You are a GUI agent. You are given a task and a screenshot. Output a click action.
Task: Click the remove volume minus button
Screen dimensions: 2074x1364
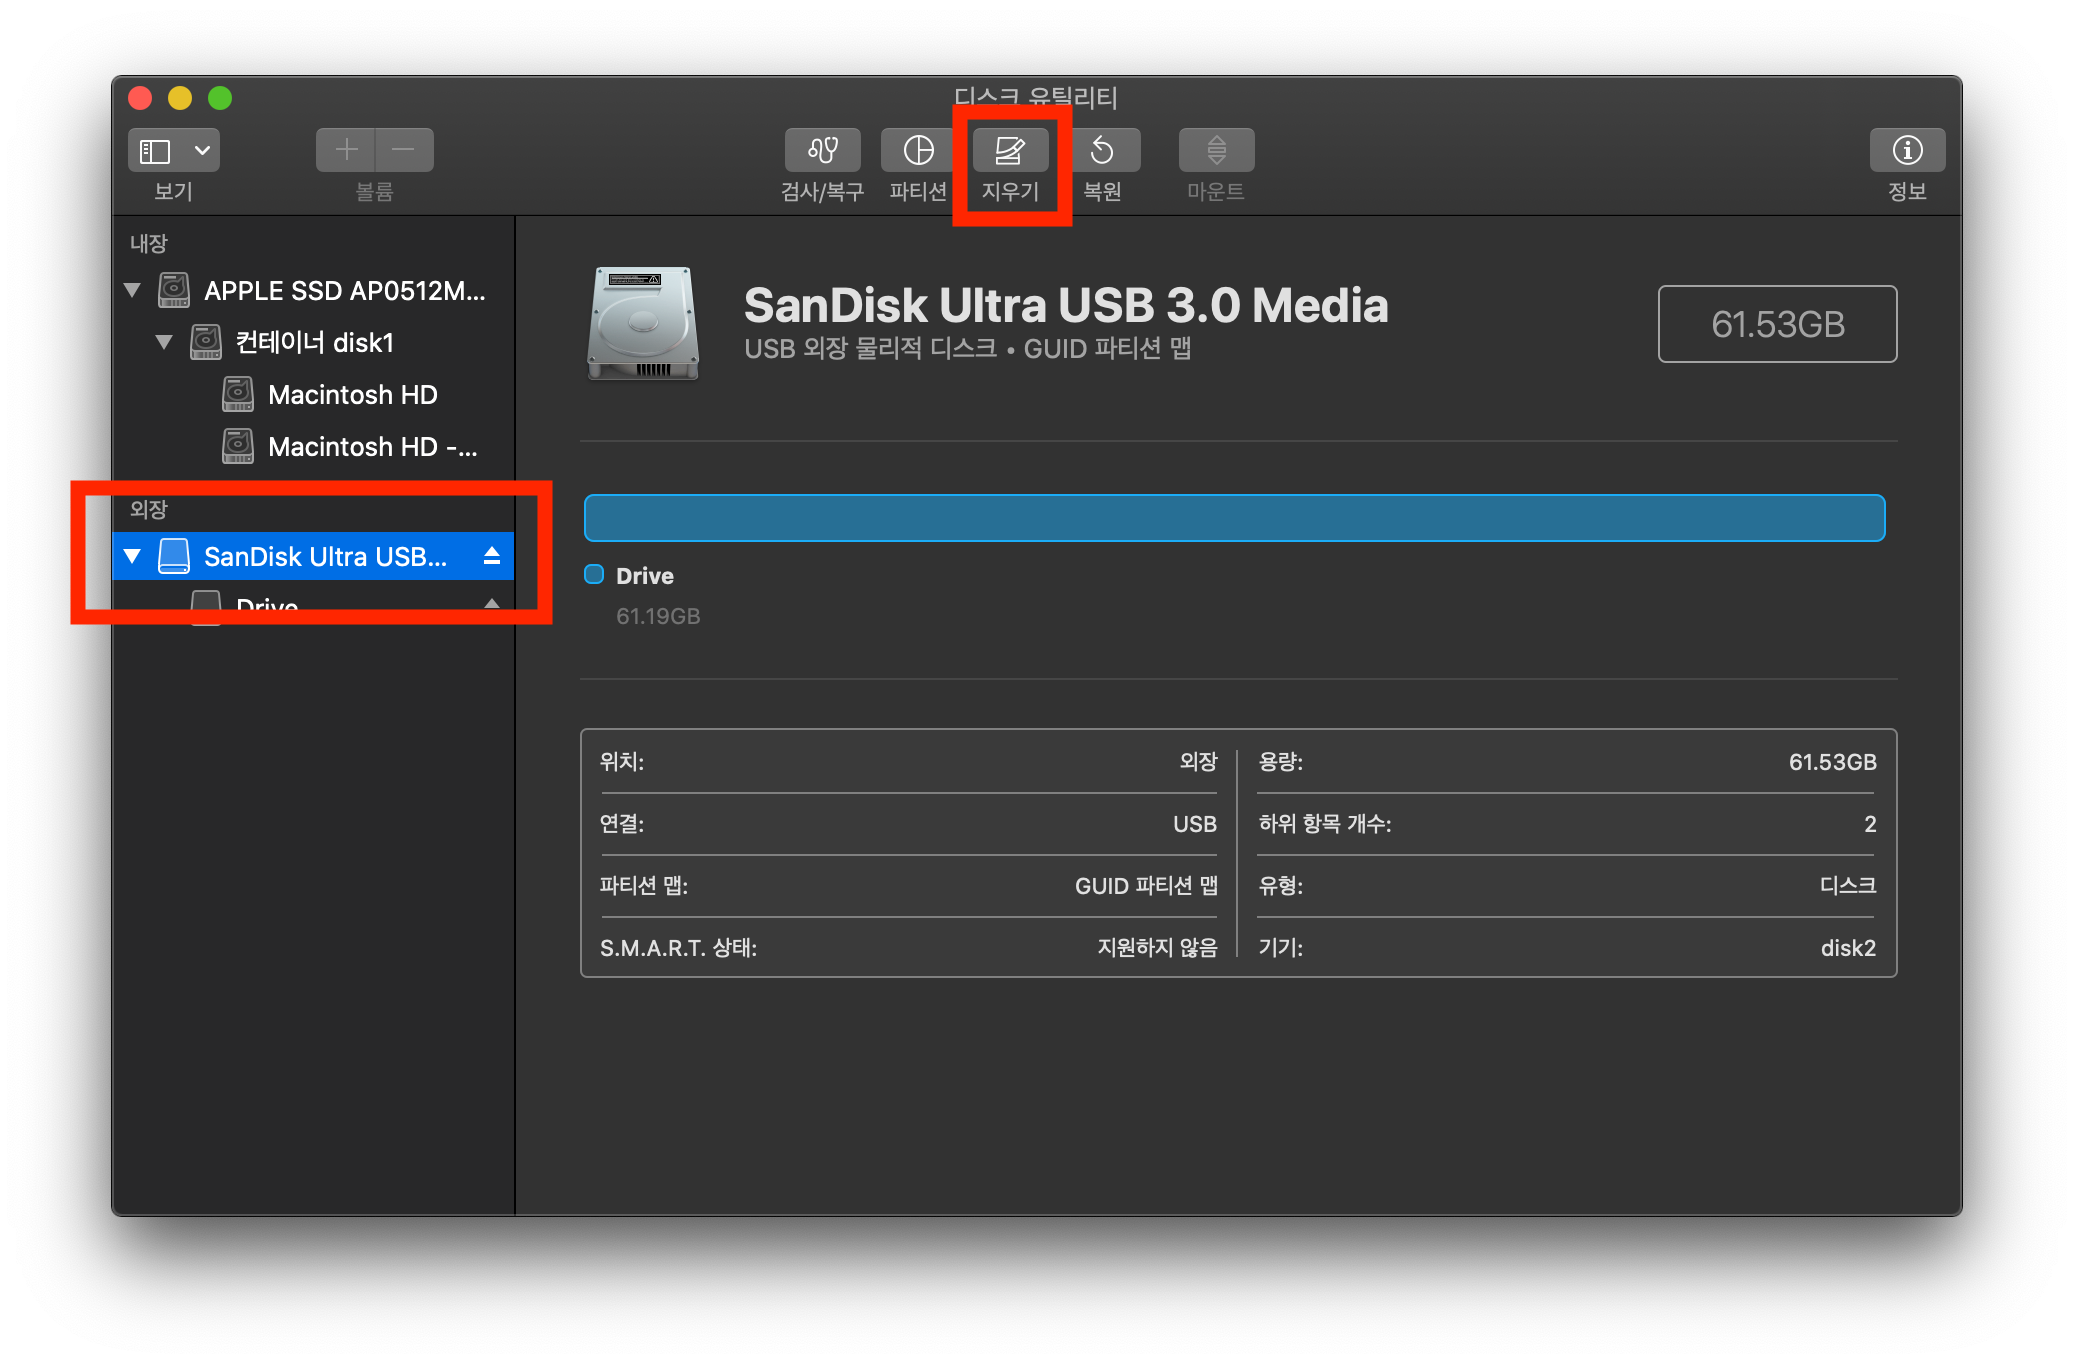click(404, 150)
